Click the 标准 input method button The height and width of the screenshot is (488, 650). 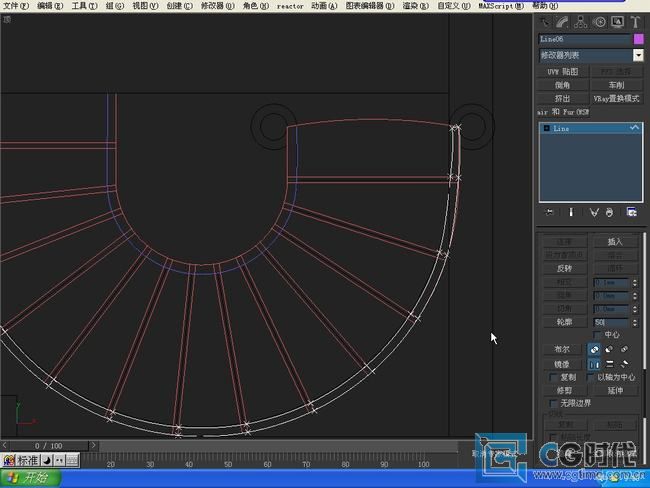(27, 460)
